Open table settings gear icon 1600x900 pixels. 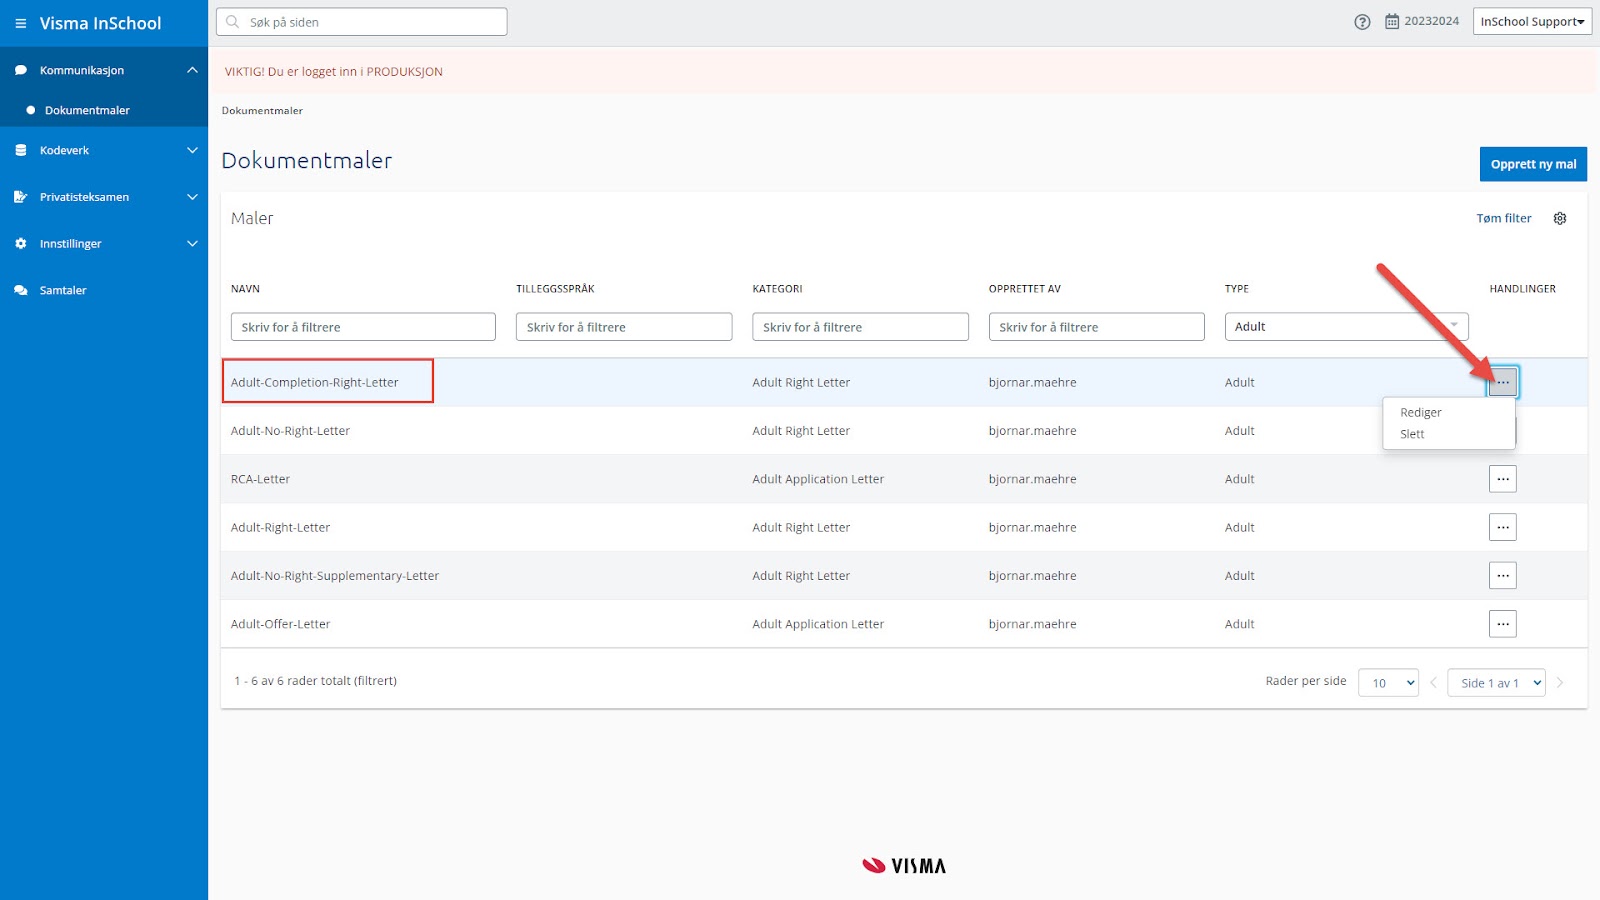tap(1560, 218)
